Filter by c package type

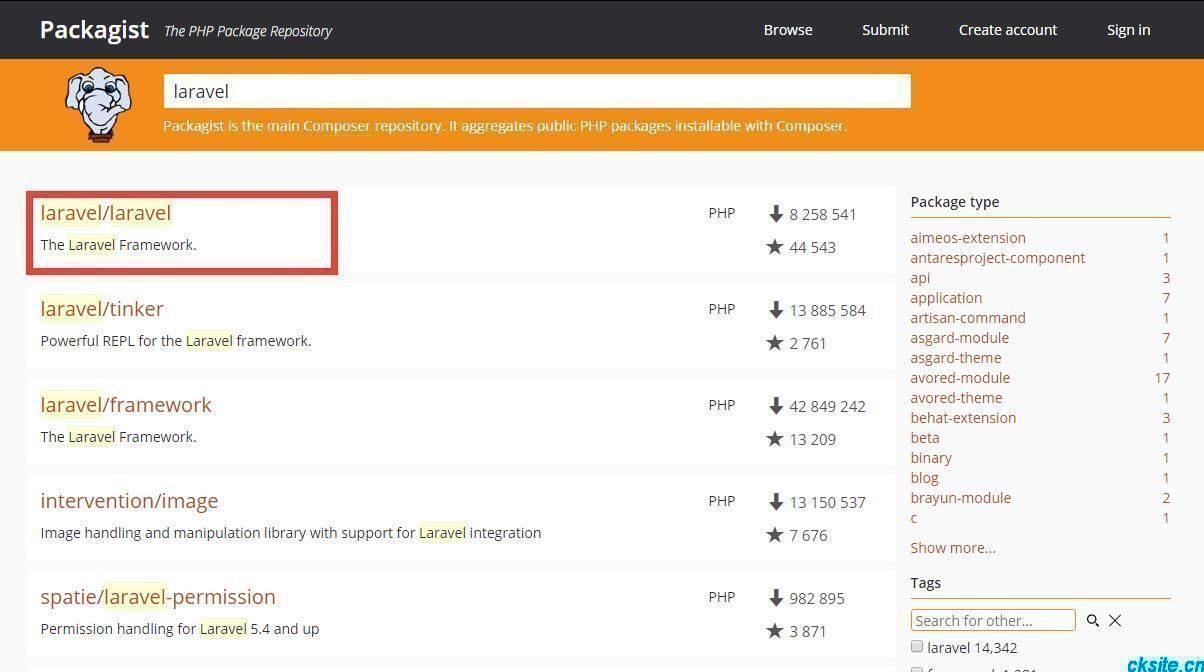(x=914, y=518)
